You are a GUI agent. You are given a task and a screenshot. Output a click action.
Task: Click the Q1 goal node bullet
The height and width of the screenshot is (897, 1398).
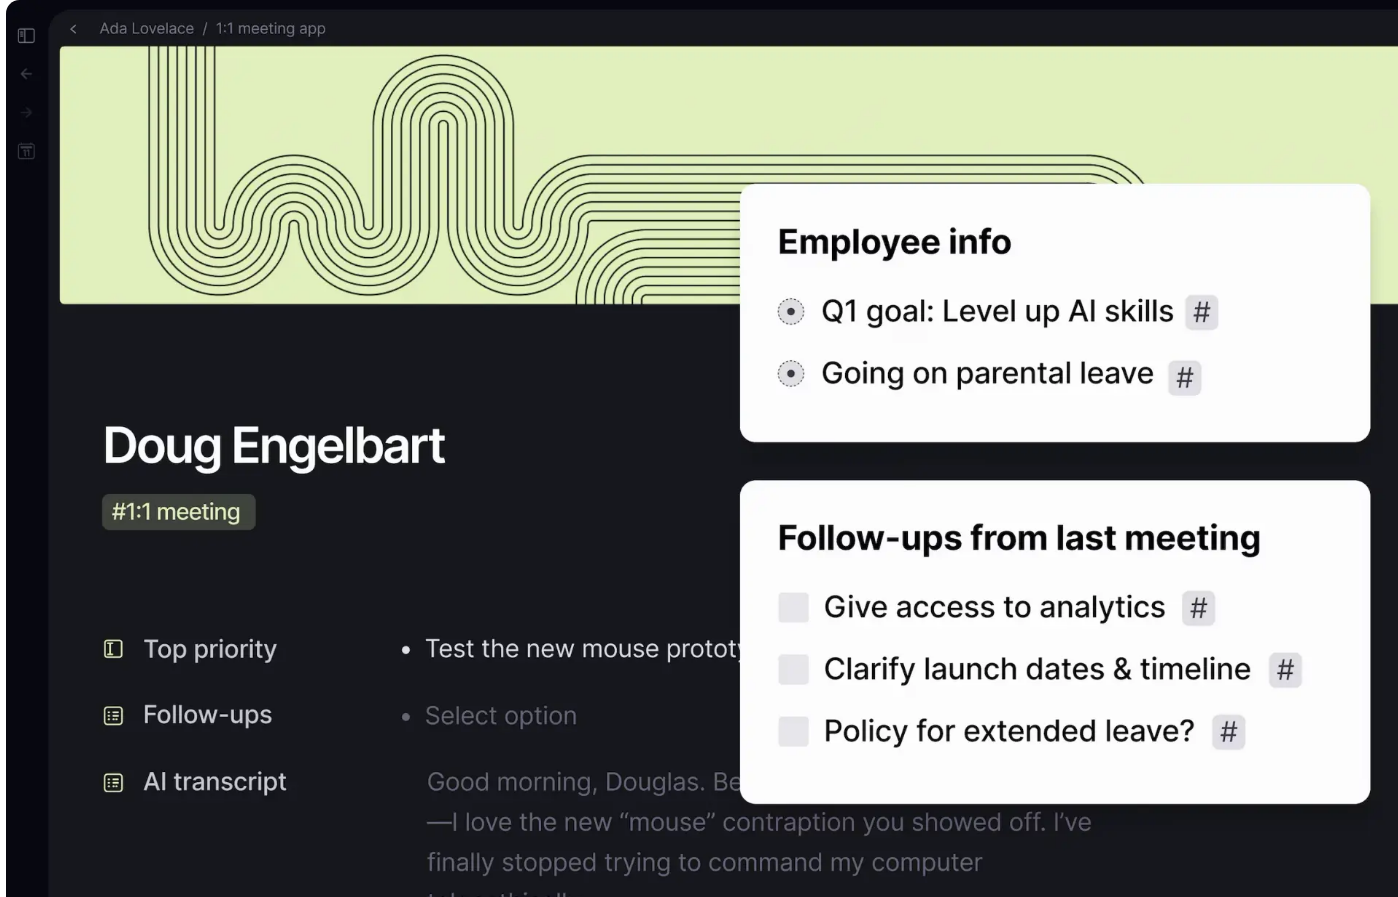(x=790, y=312)
